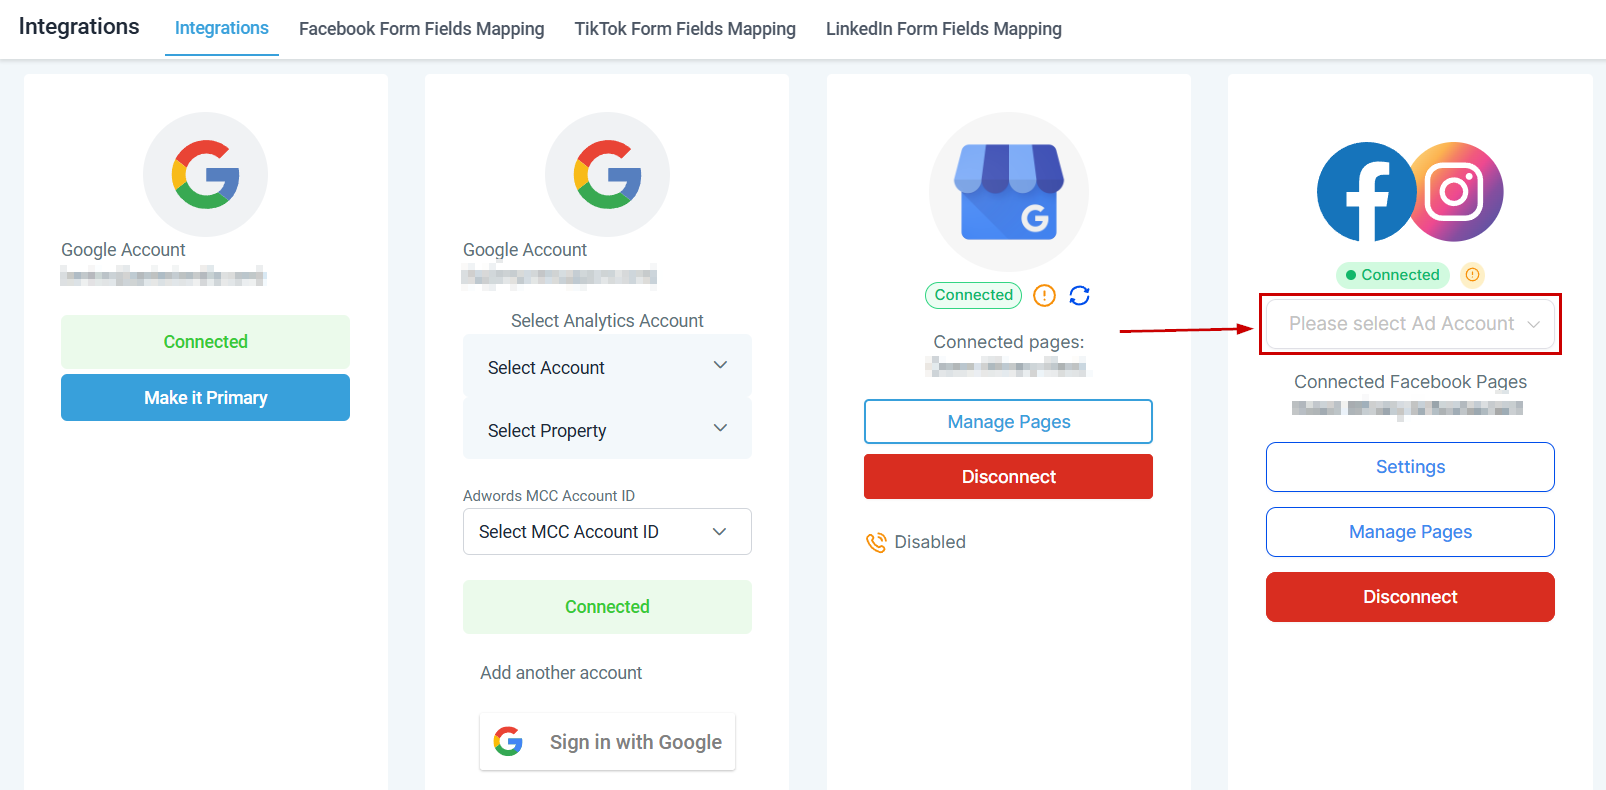Screen dimensions: 1606x790
Task: Disconnect the Google Business Profile
Action: [x=1008, y=477]
